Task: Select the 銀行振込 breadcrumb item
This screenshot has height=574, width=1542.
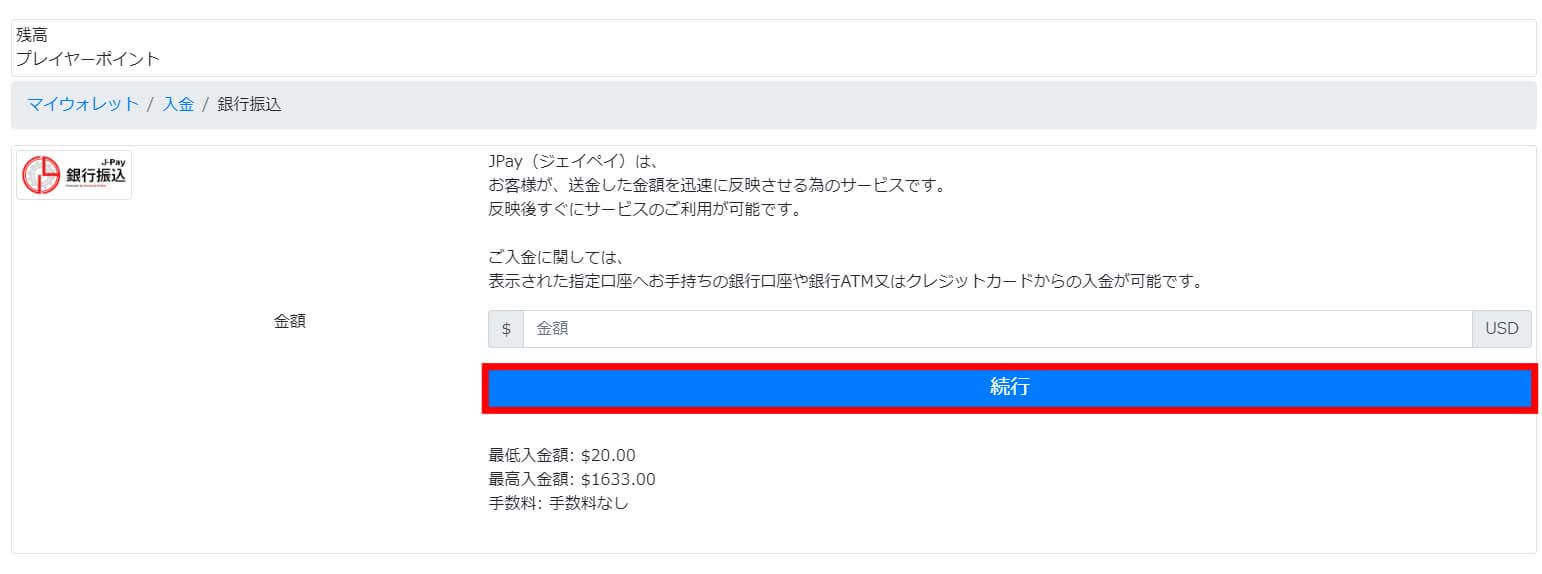Action: (x=249, y=104)
